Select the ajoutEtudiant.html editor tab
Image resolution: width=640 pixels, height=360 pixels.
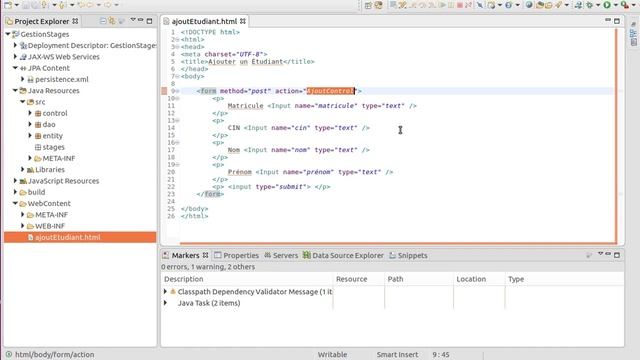pyautogui.click(x=204, y=21)
